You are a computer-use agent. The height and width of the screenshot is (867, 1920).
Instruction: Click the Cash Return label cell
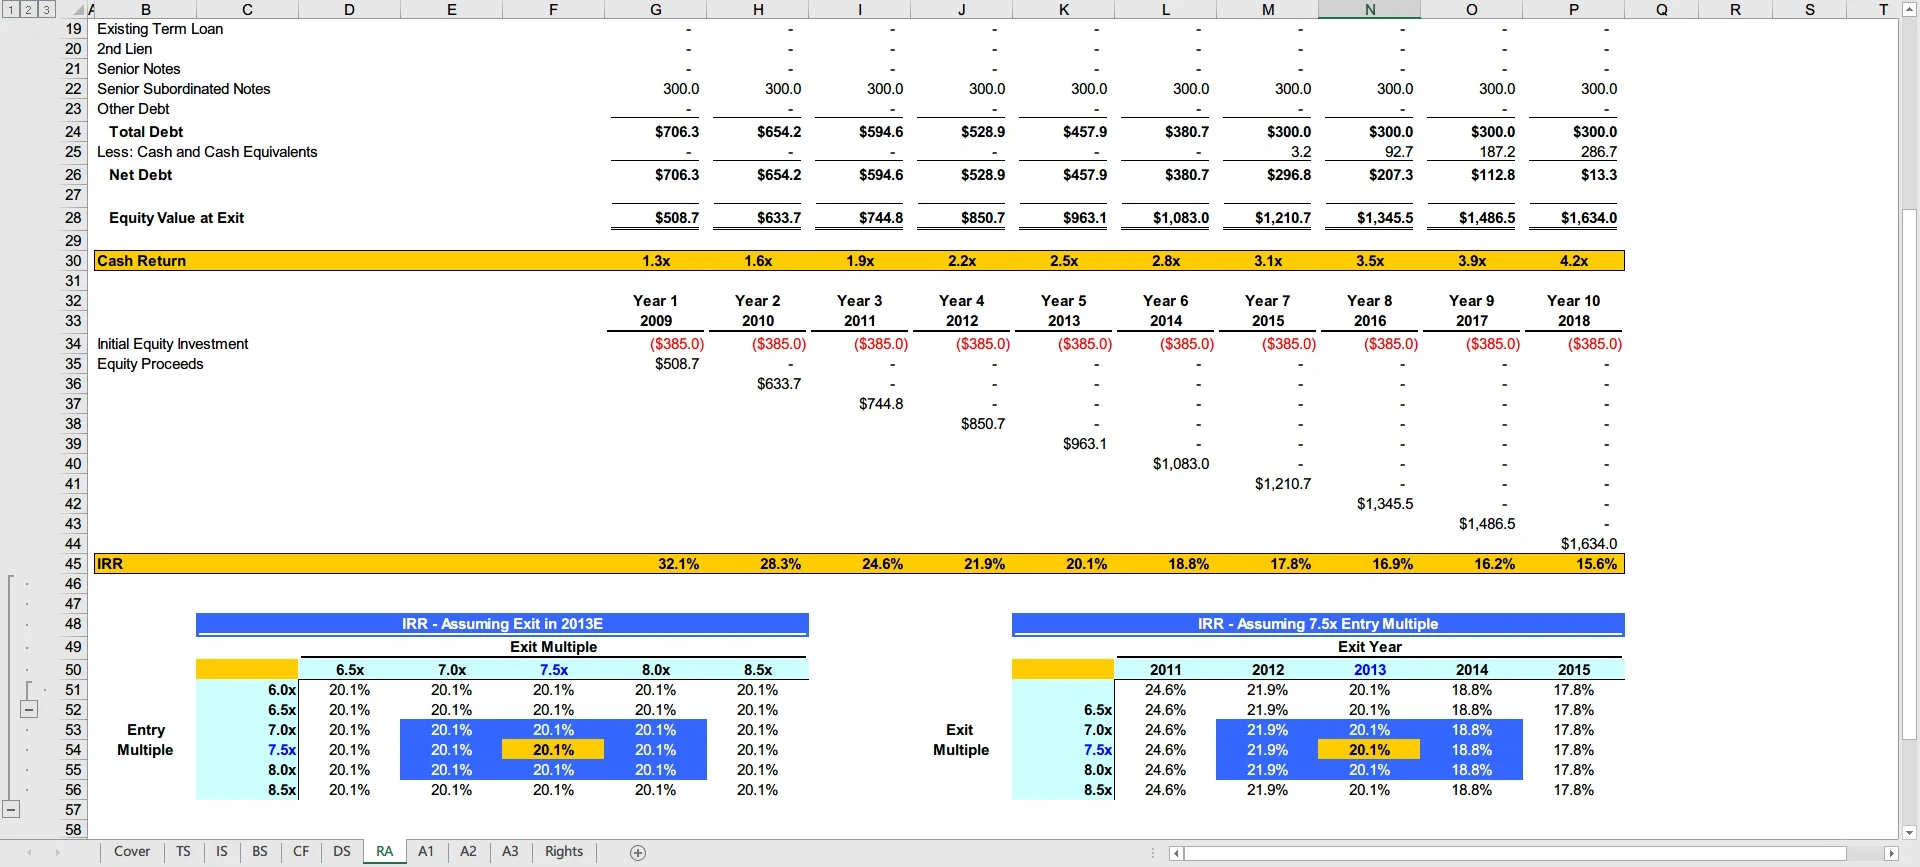(141, 261)
